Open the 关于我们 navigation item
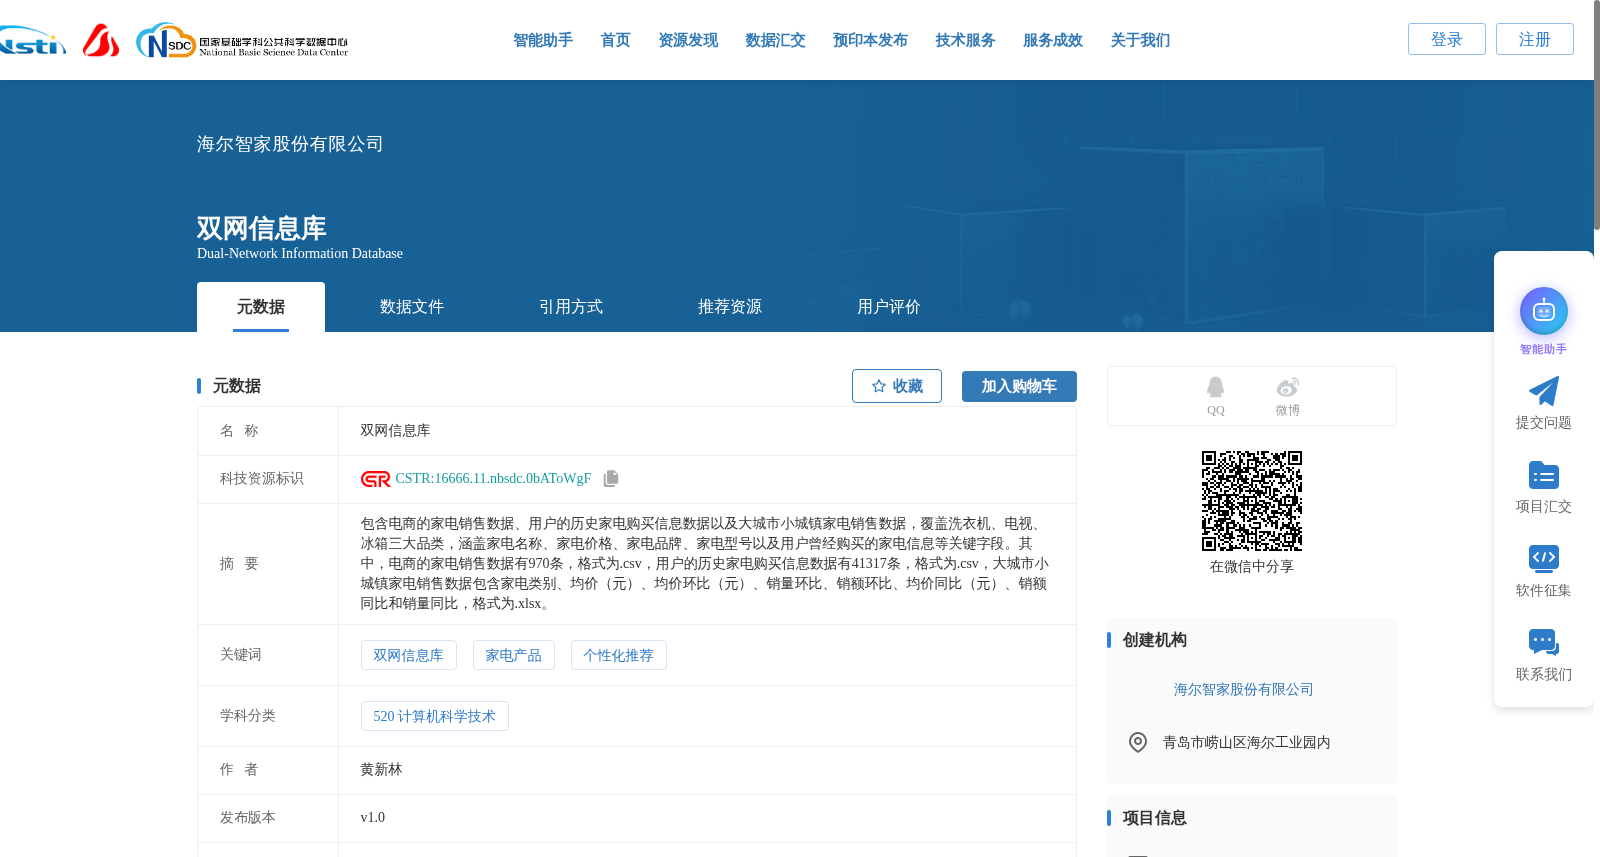 pos(1140,40)
